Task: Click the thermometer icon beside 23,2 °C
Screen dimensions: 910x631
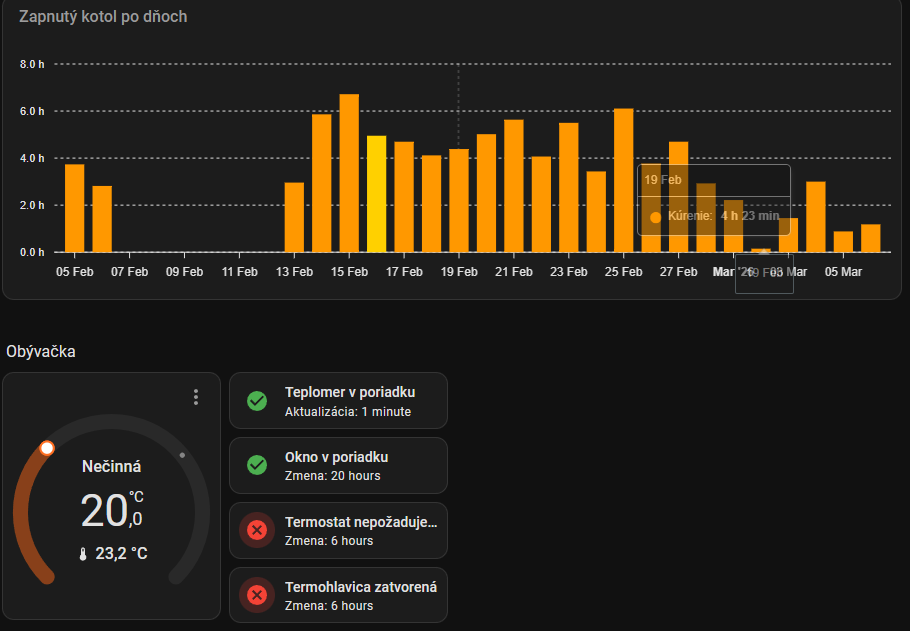Action: coord(83,553)
